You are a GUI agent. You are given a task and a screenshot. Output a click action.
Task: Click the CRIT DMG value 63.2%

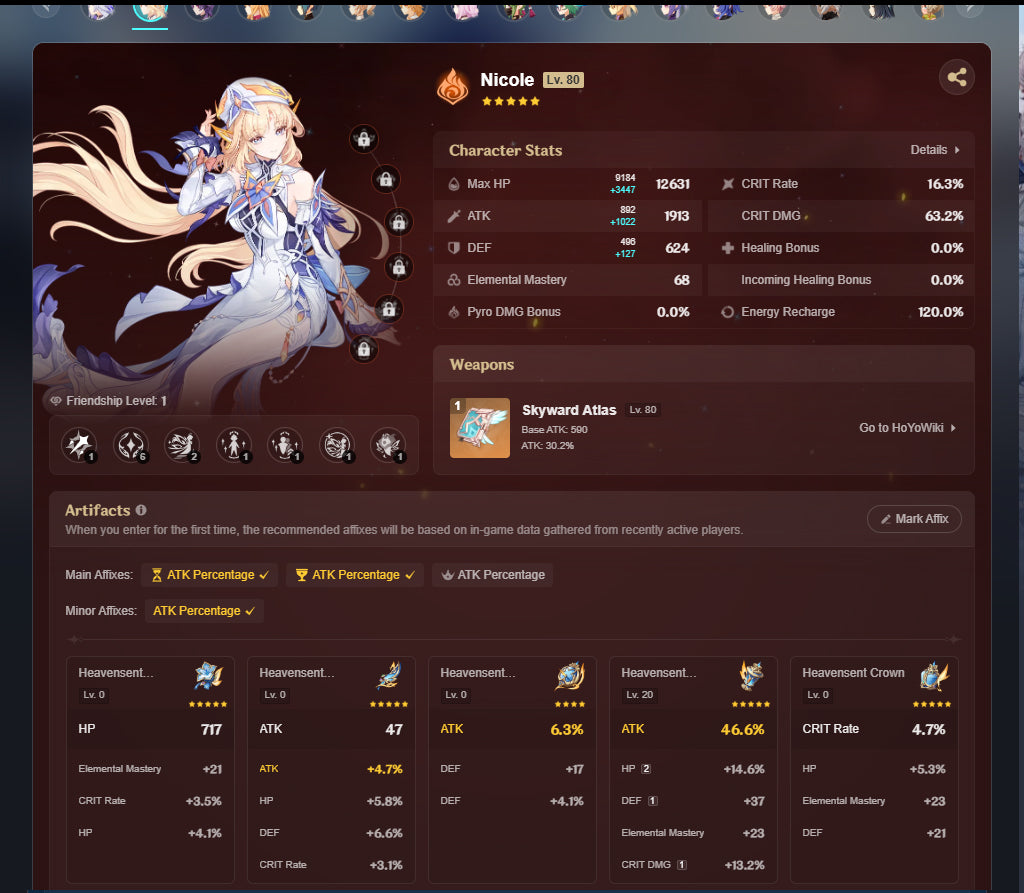[x=944, y=216]
